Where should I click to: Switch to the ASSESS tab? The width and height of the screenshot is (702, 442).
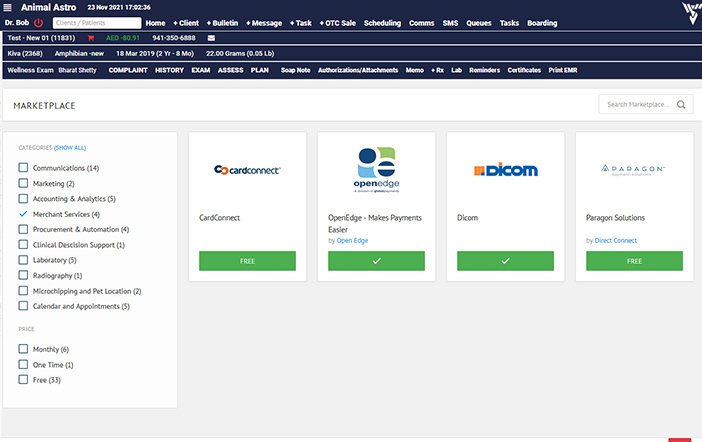[x=231, y=70]
